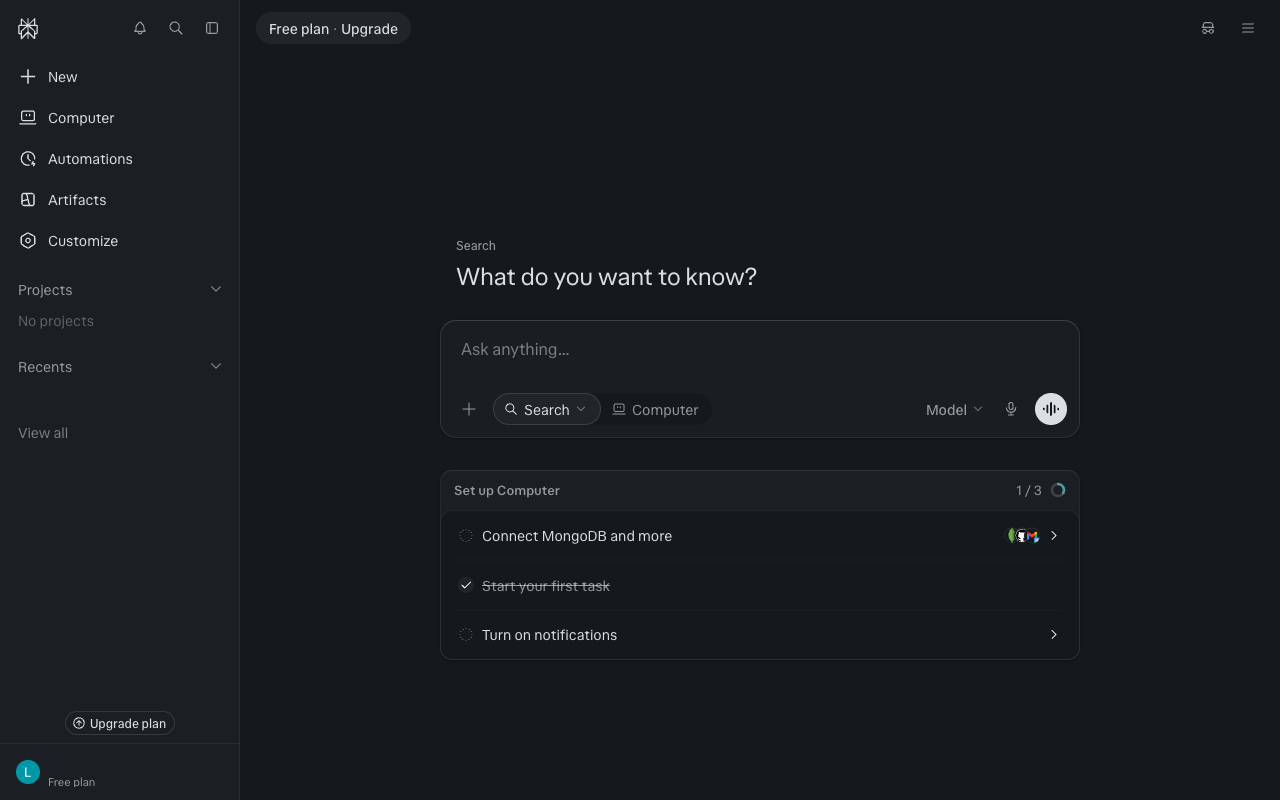Click the Perplexity logo icon
The width and height of the screenshot is (1280, 800).
pos(28,29)
